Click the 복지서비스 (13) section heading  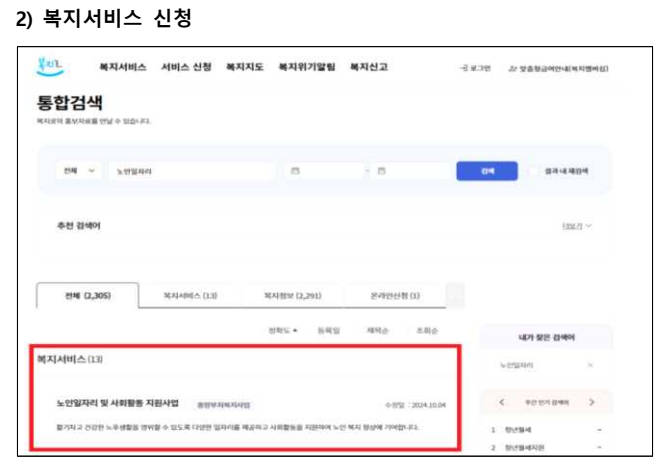(70, 359)
